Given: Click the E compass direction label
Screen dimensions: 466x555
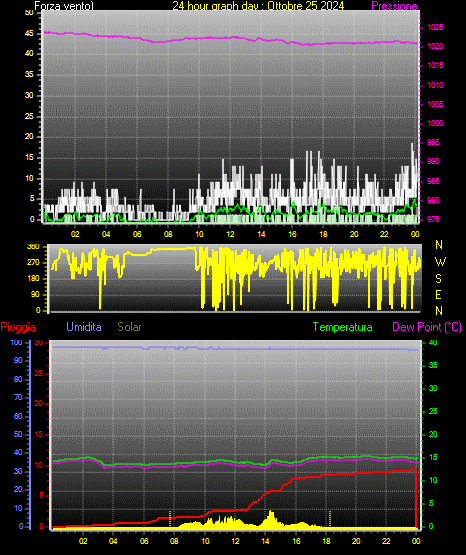Looking at the screenshot, I should point(438,294).
